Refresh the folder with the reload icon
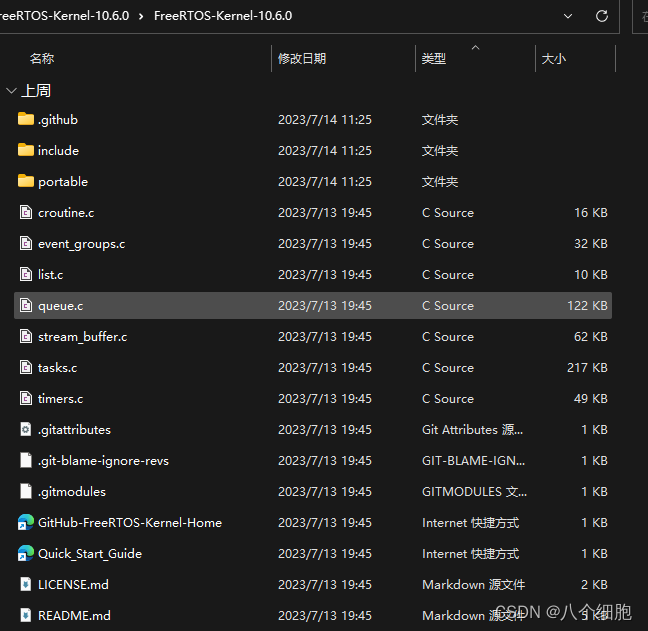The image size is (648, 631). (x=602, y=16)
